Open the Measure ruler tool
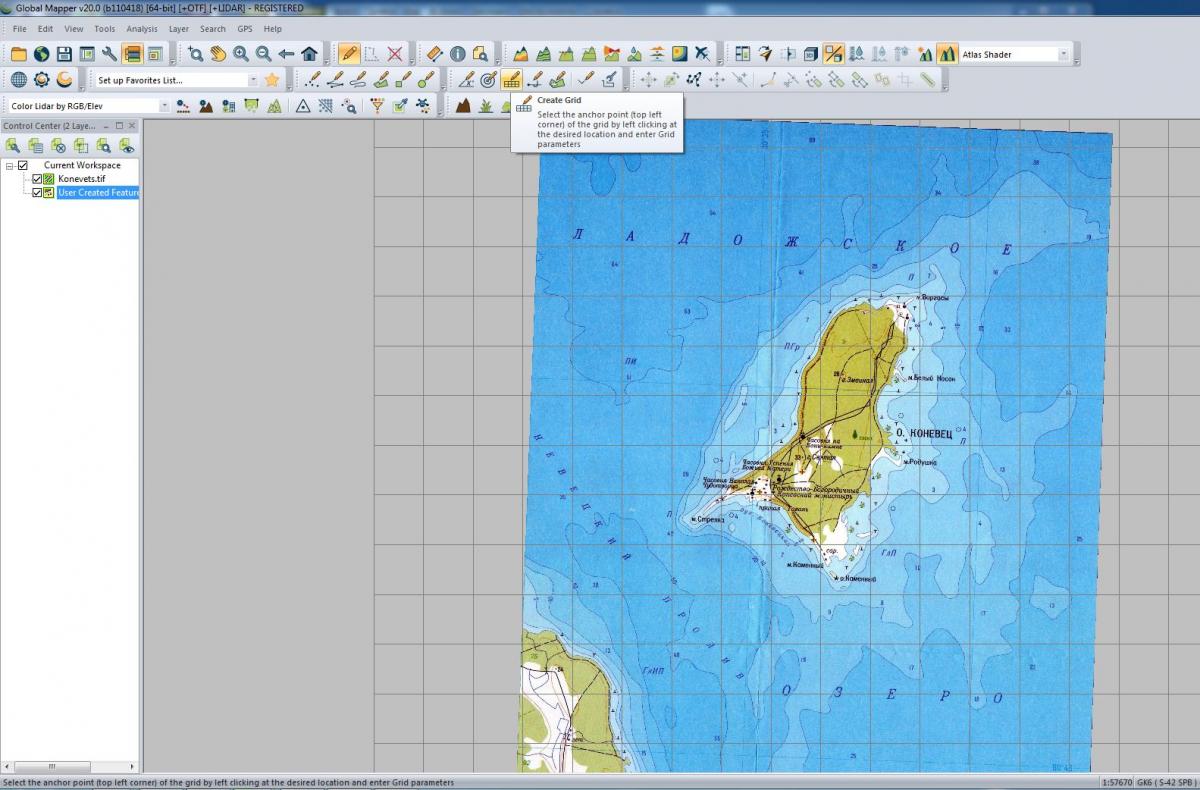Image resolution: width=1200 pixels, height=790 pixels. [x=434, y=54]
